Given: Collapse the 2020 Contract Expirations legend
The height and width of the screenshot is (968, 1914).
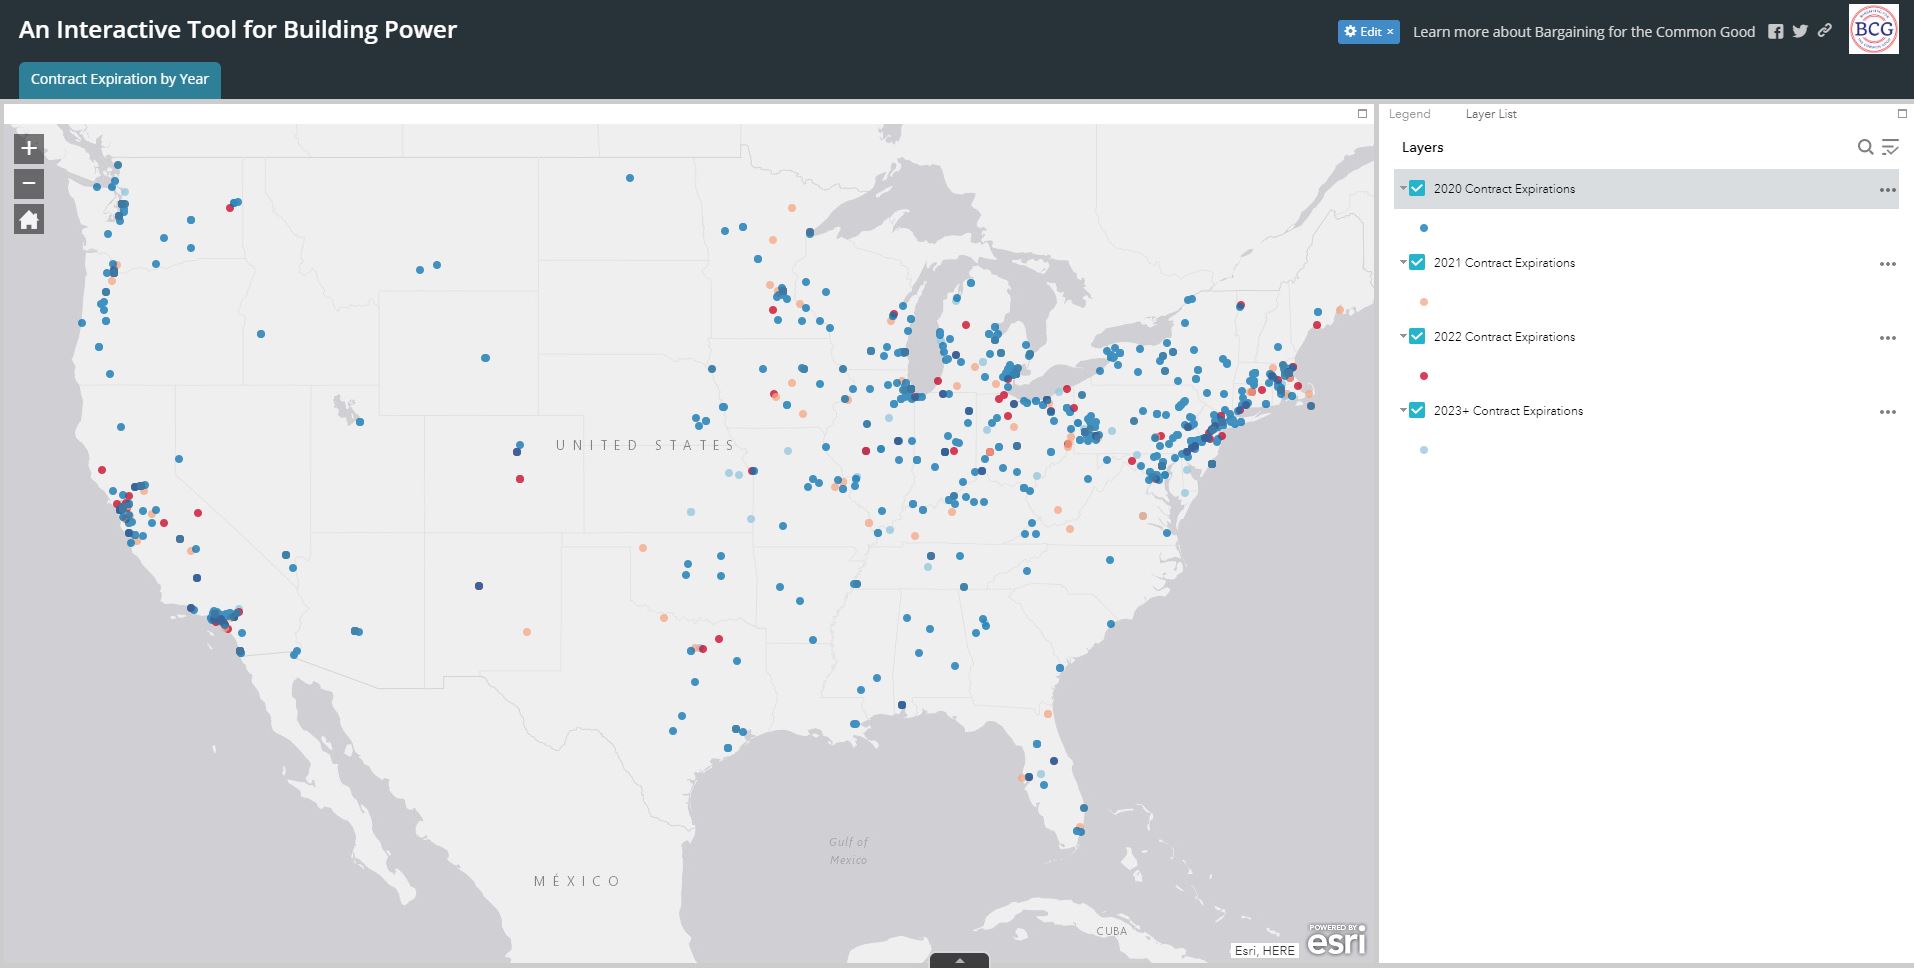Looking at the screenshot, I should tap(1403, 188).
